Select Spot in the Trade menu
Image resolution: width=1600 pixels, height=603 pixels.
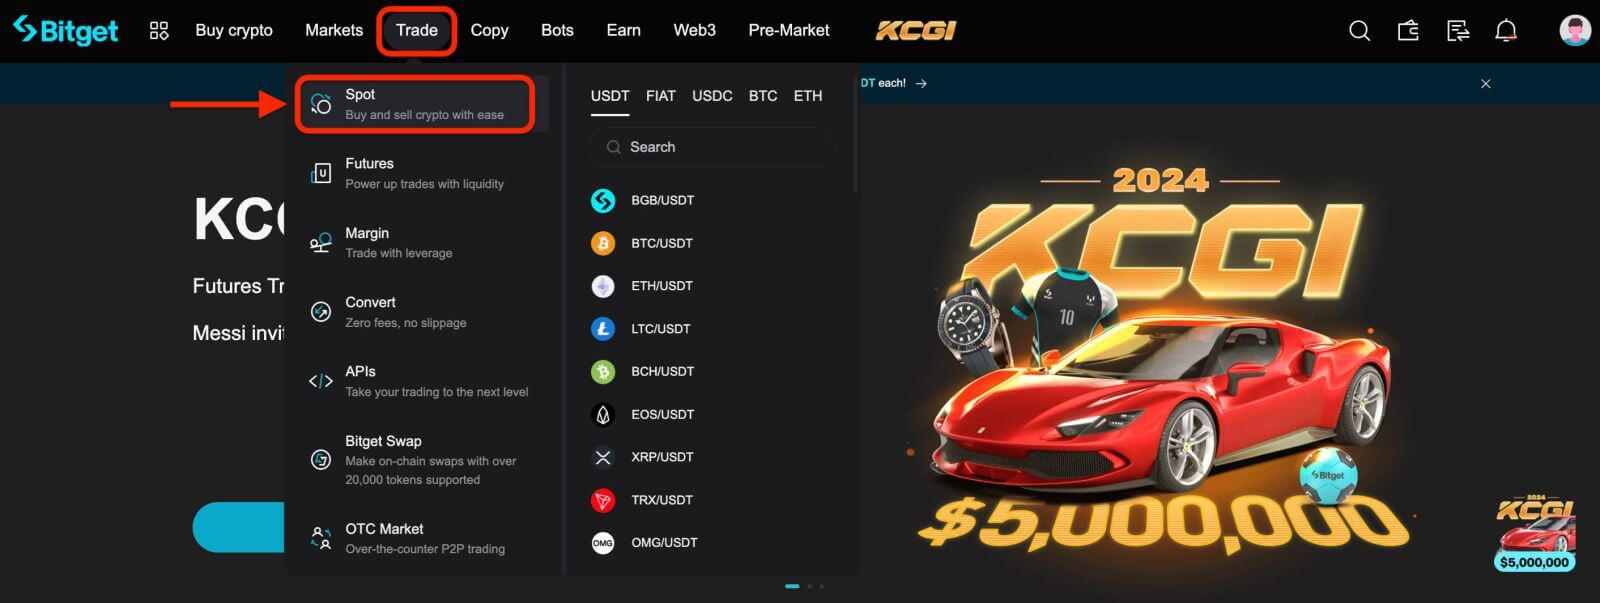415,104
